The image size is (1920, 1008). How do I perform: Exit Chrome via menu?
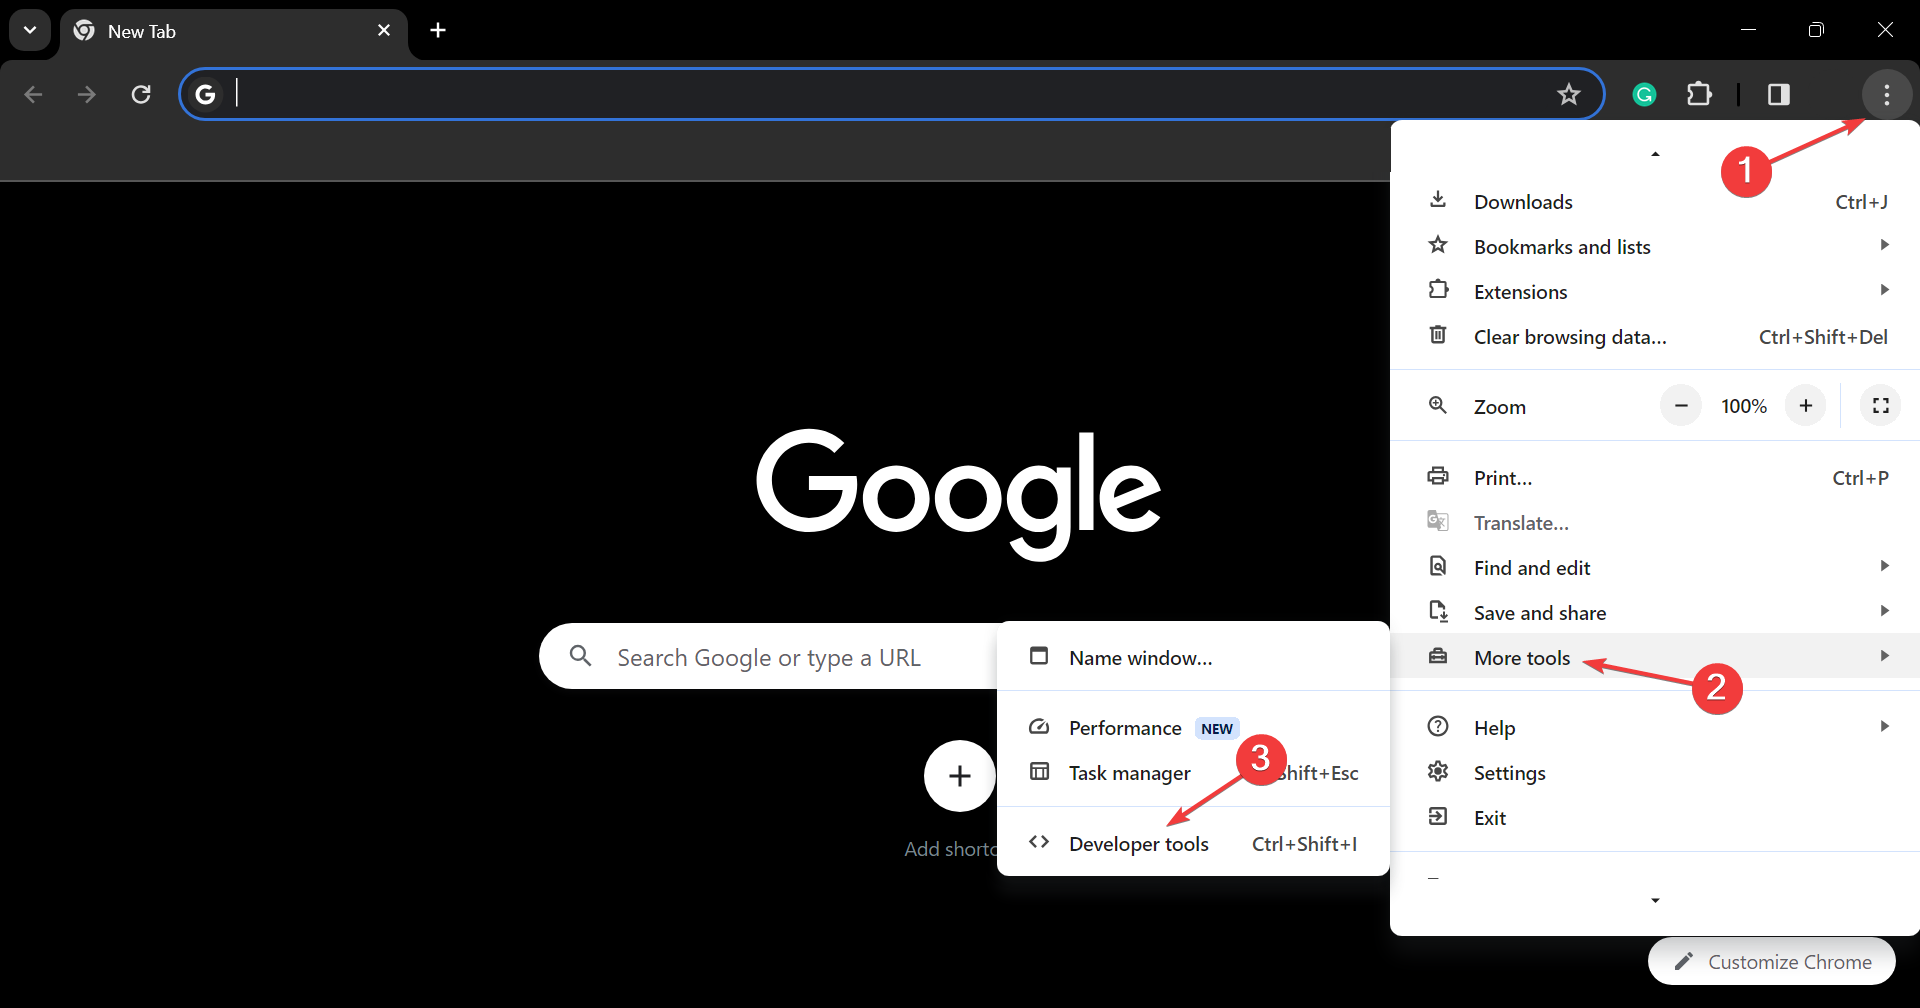tap(1655, 818)
